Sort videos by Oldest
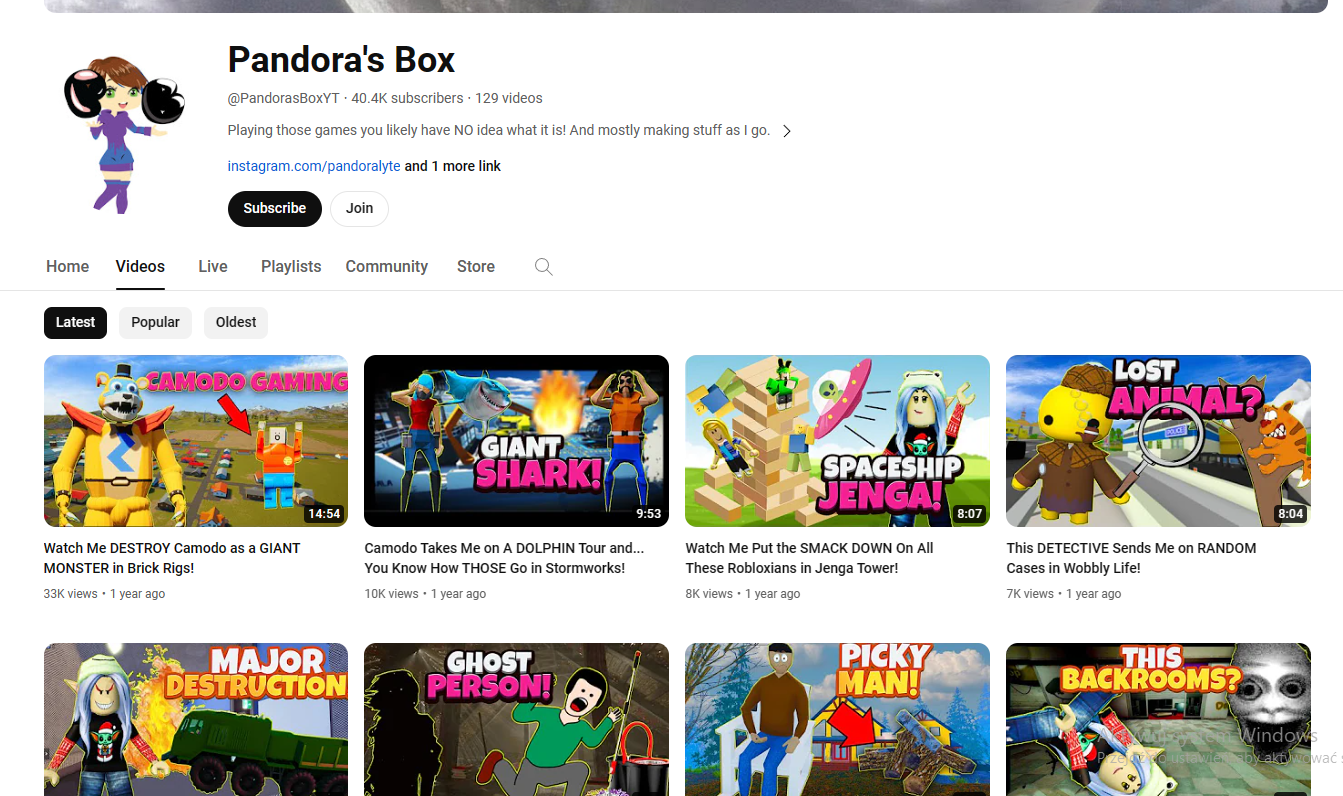 click(236, 322)
